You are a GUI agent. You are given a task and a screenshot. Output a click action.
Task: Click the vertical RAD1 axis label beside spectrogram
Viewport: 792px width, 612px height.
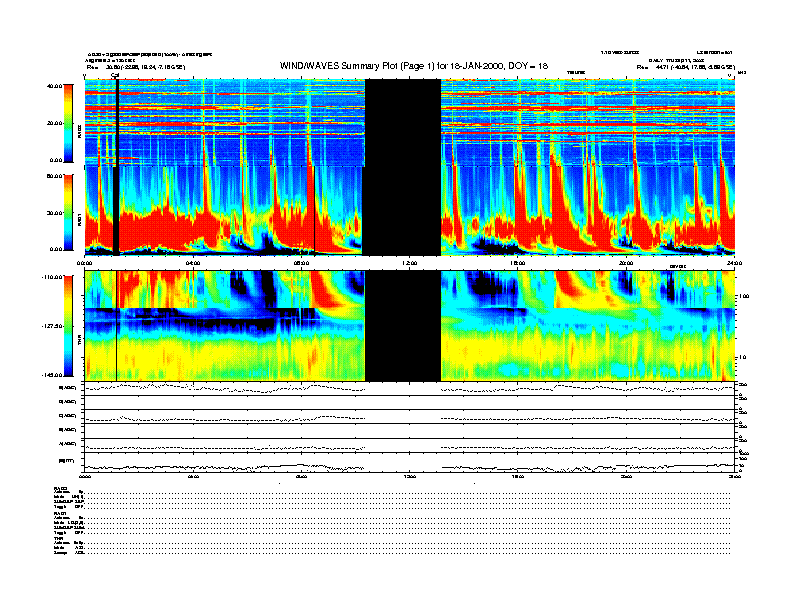[79, 220]
